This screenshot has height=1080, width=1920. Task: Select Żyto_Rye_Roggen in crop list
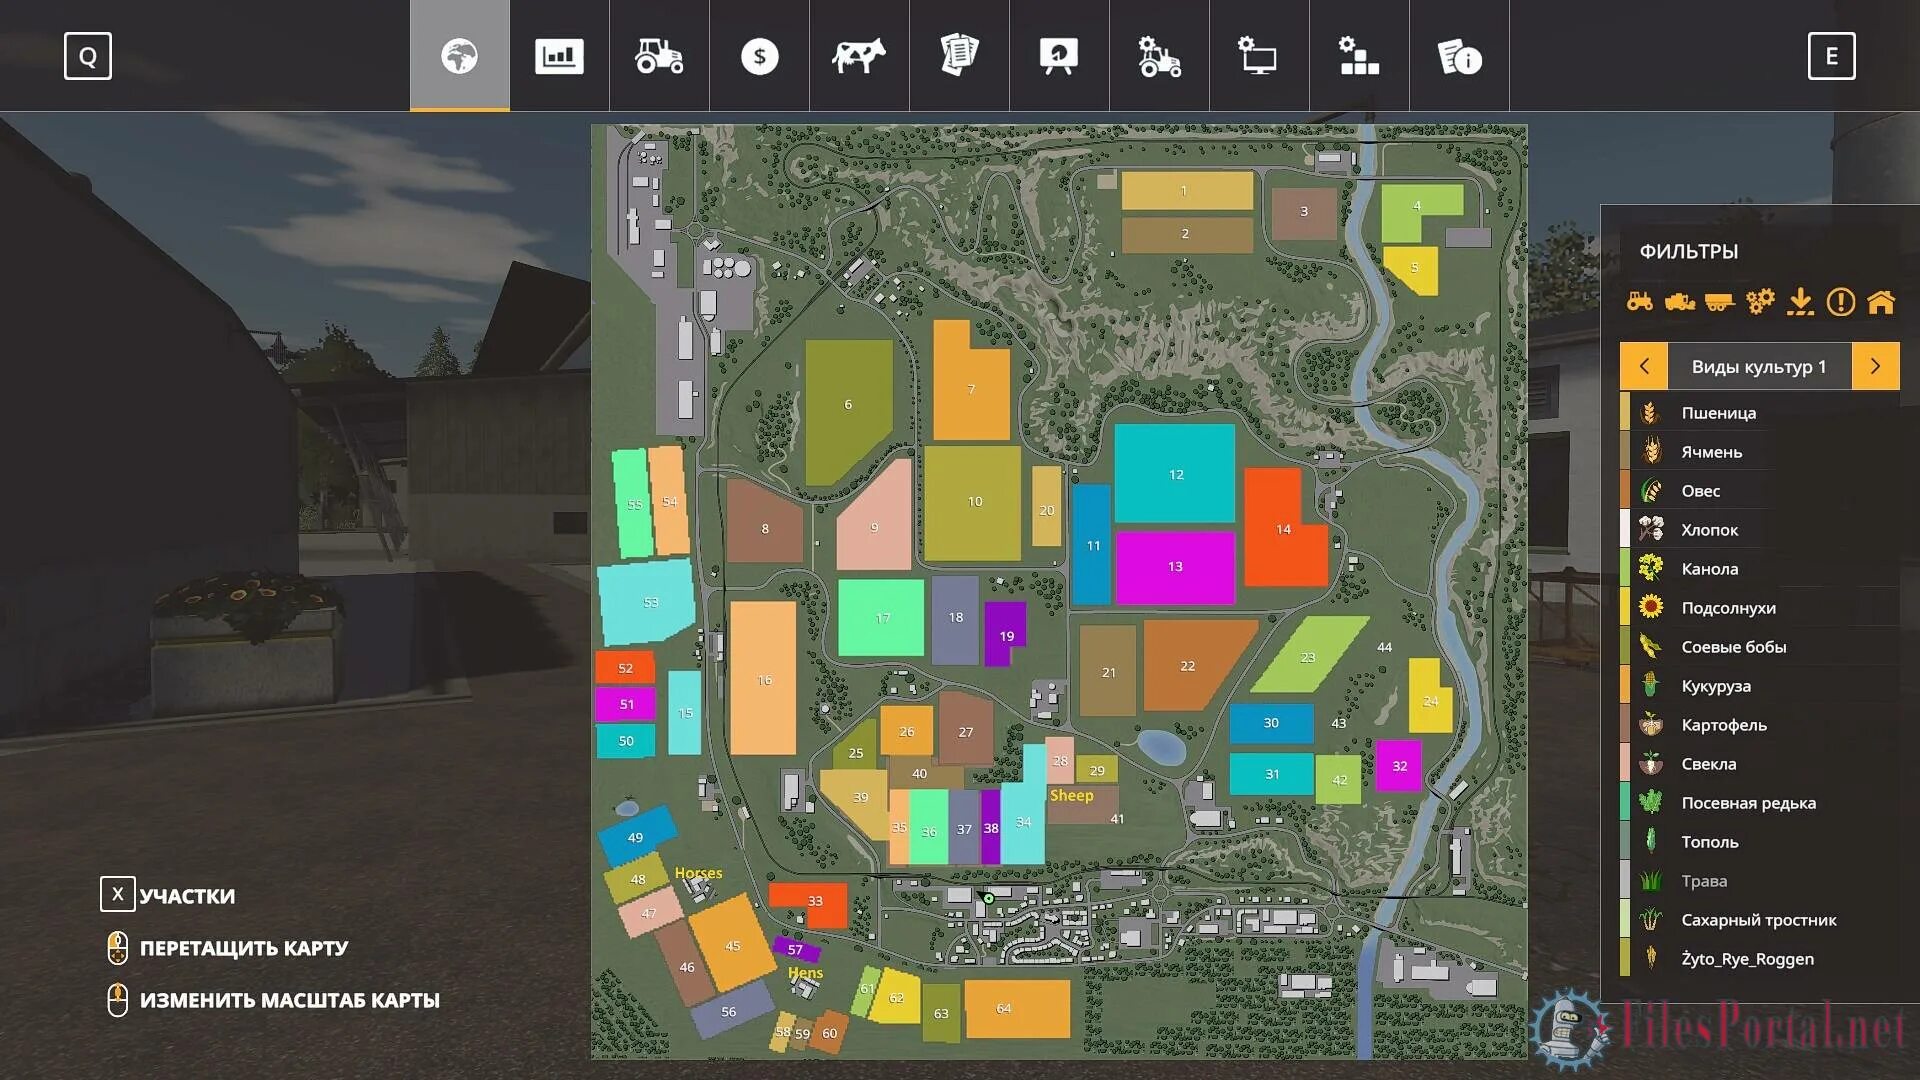pyautogui.click(x=1760, y=959)
